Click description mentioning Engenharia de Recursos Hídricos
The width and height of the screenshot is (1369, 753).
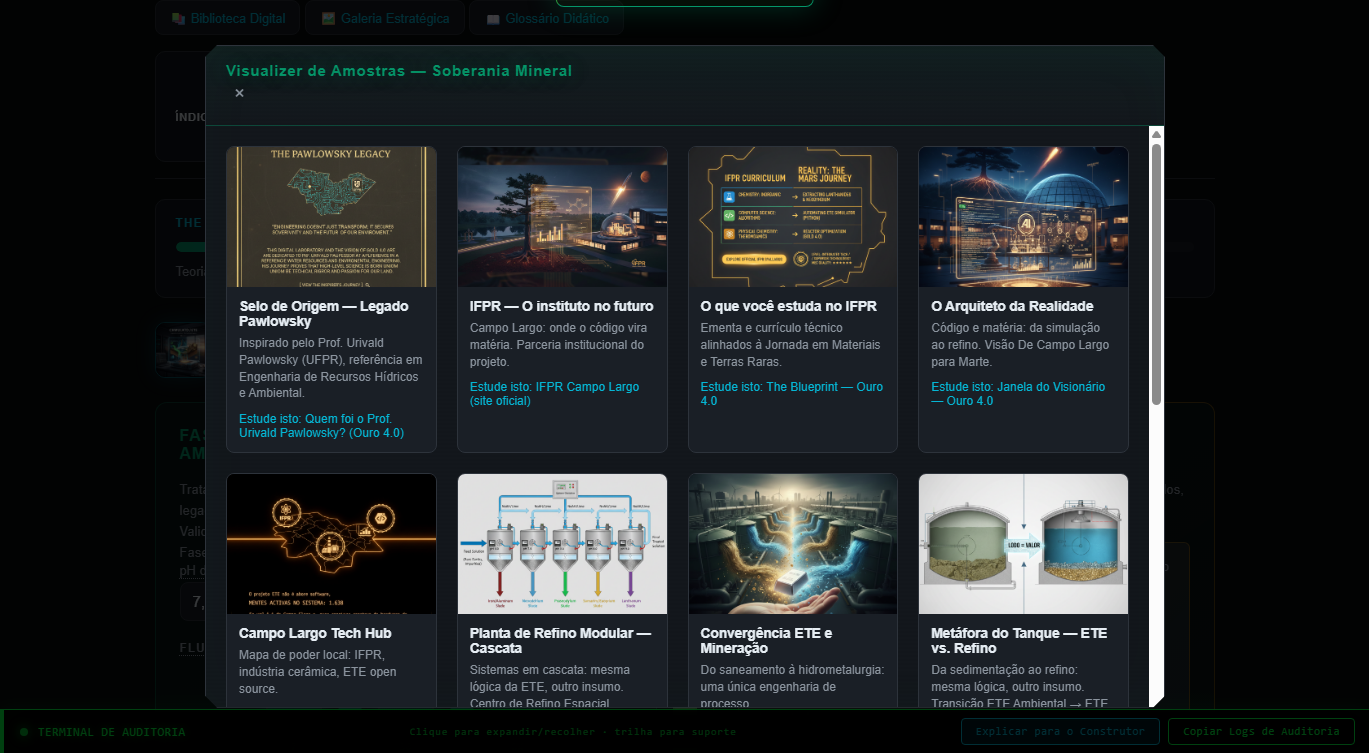pos(331,368)
